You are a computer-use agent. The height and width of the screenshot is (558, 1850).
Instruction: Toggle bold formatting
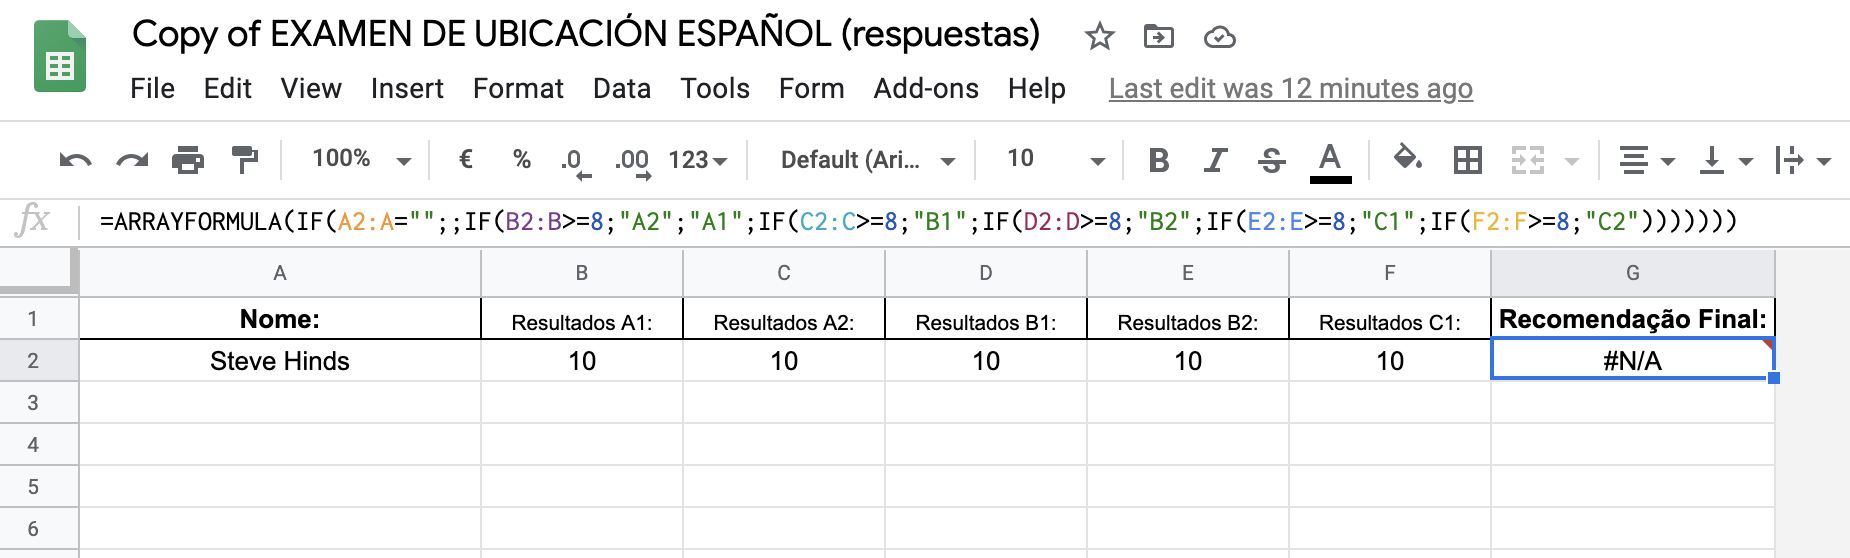point(1159,160)
